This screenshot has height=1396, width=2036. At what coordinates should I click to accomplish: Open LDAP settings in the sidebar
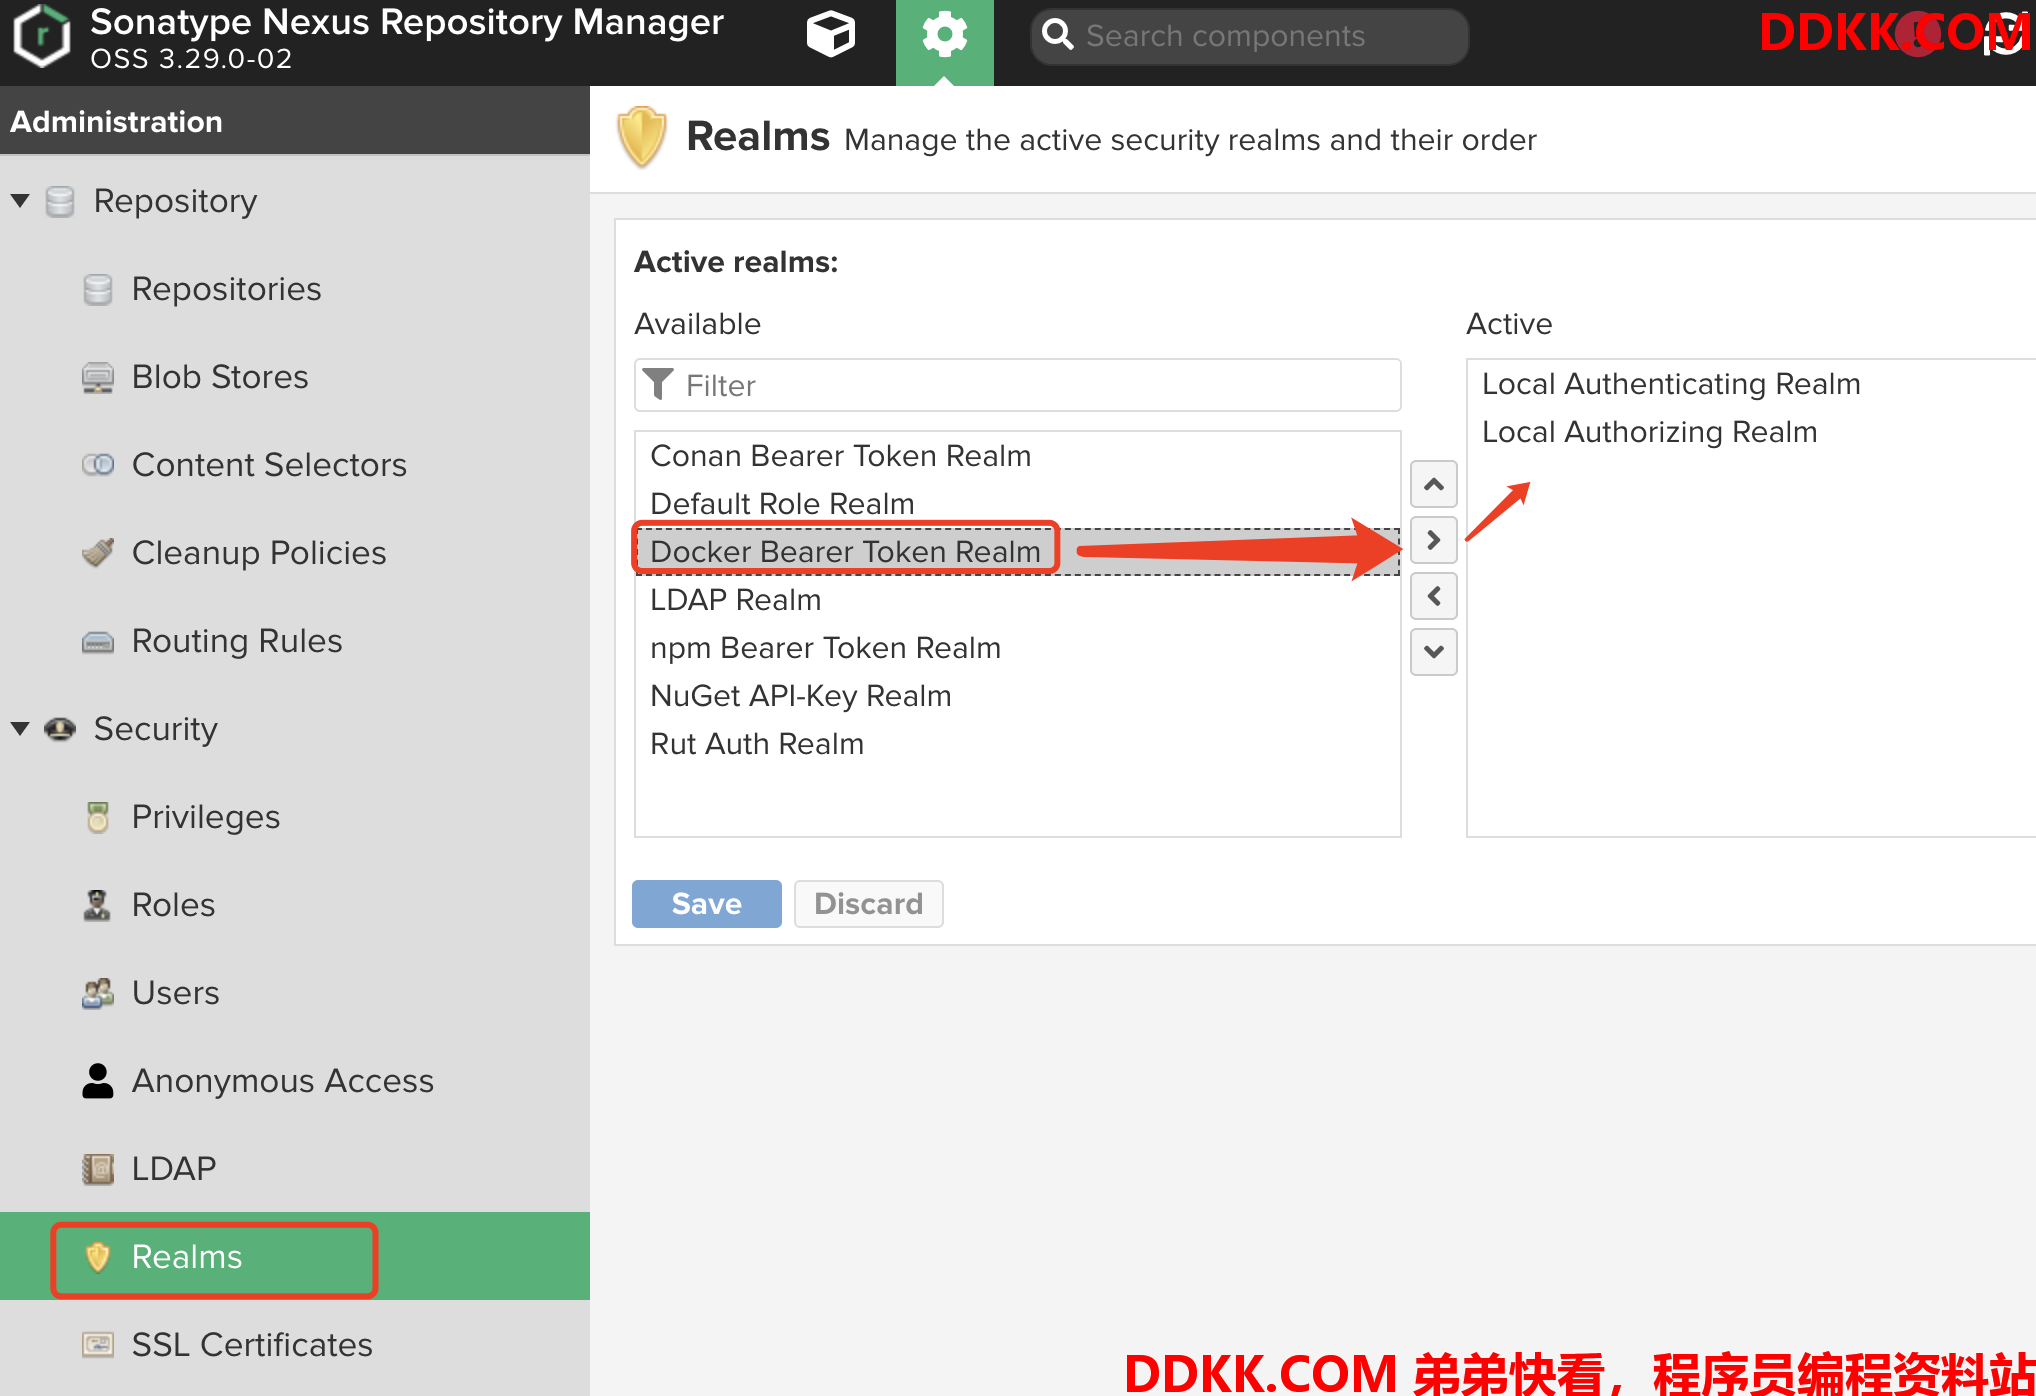[295, 1169]
